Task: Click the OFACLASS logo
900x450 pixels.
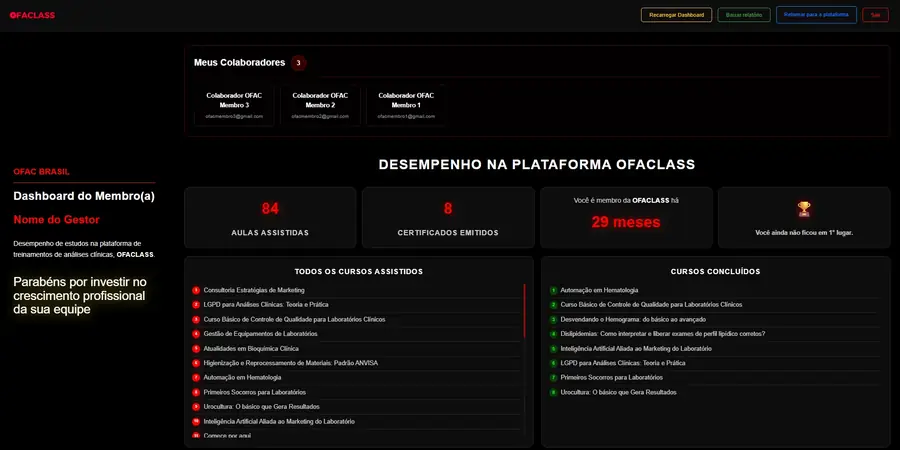Action: pos(32,15)
